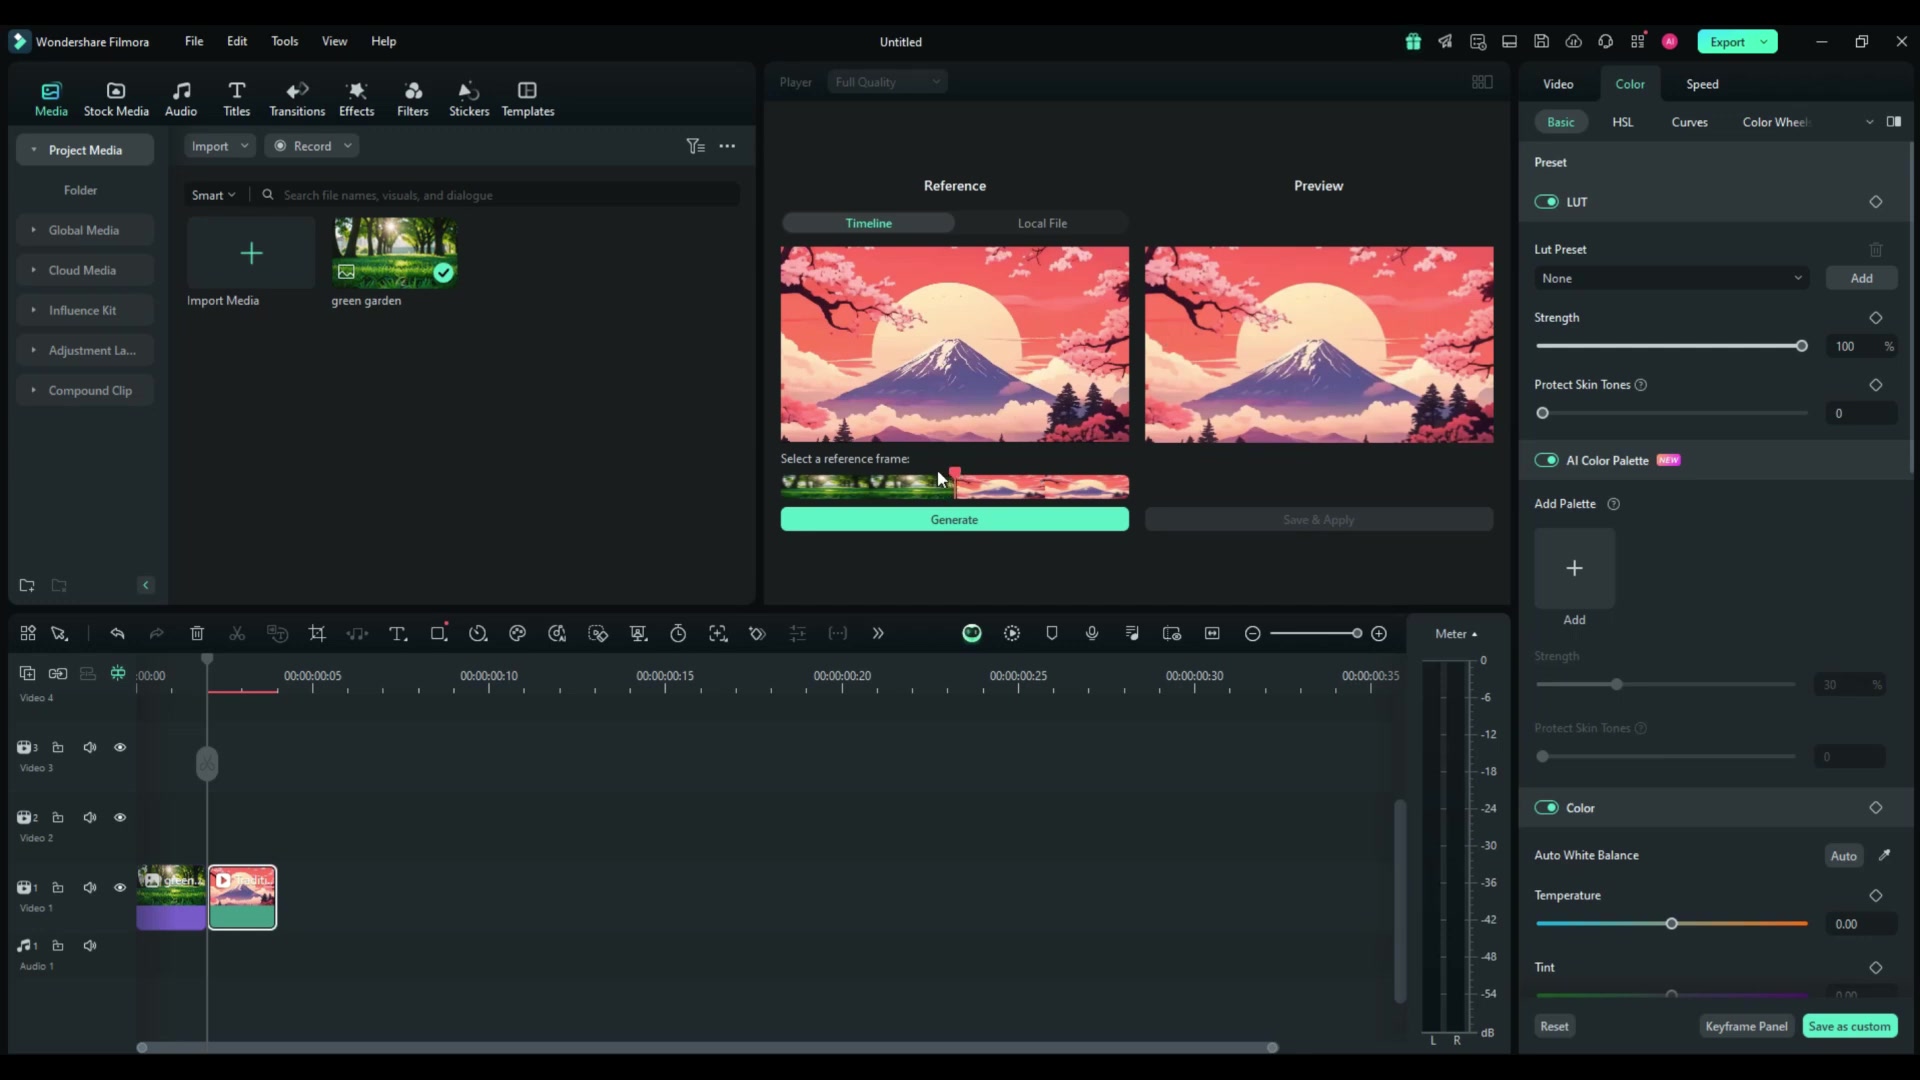Screen dimensions: 1920x1080
Task: Click the Reset button
Action: [x=1554, y=1026]
